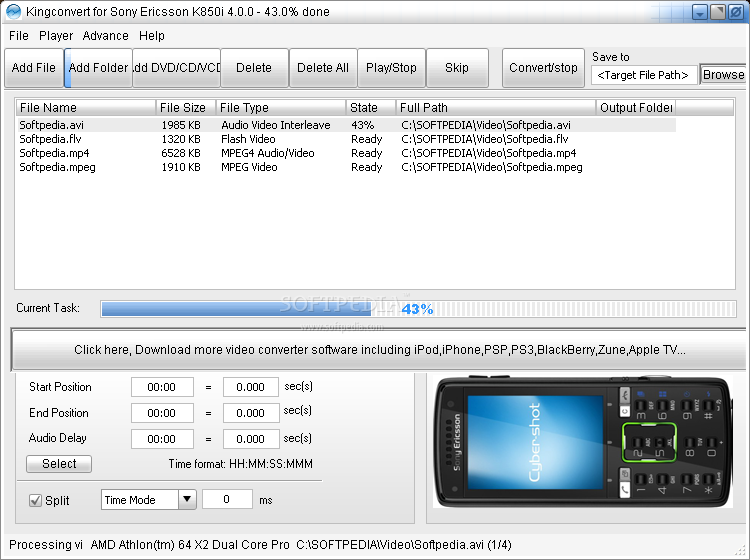Click the Add DVD/CD/VCD button
750x560 pixels.
[x=176, y=68]
